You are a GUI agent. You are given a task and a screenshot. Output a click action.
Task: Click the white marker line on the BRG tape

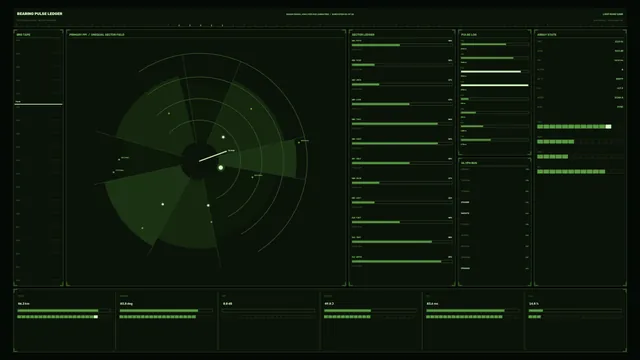(38, 104)
